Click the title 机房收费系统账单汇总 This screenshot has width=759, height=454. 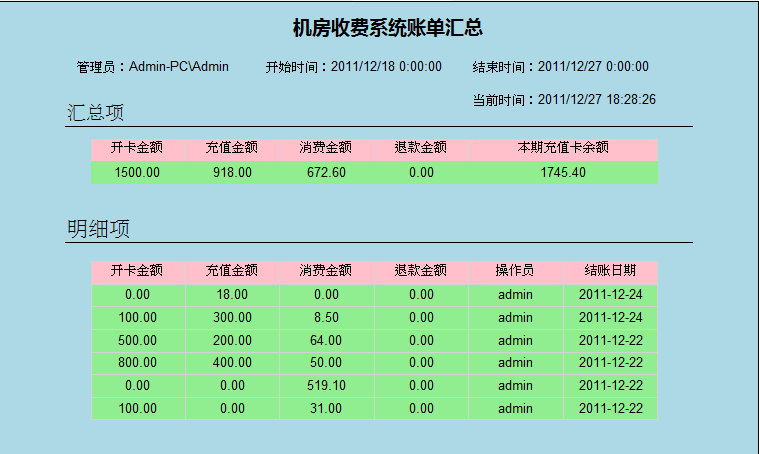pyautogui.click(x=387, y=28)
